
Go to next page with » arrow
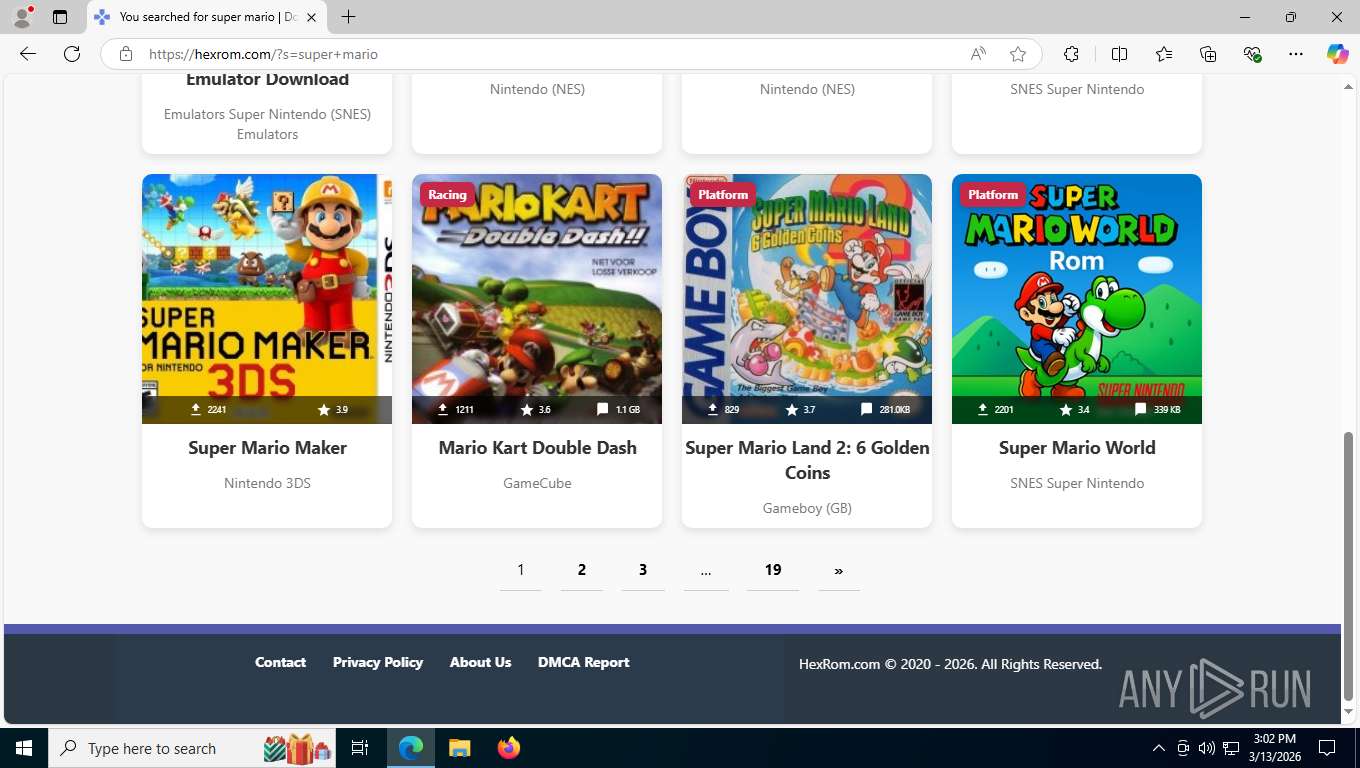[x=838, y=570]
